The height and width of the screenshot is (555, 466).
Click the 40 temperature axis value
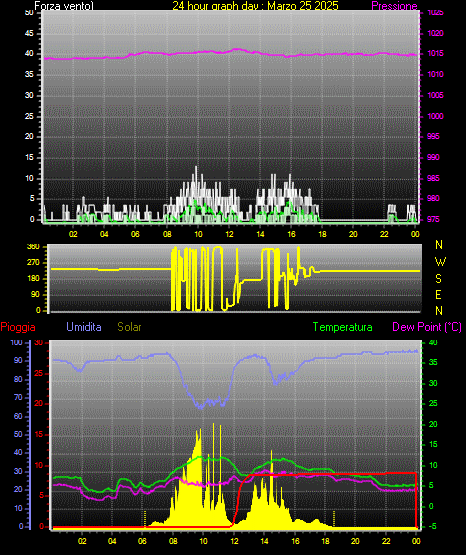(433, 342)
